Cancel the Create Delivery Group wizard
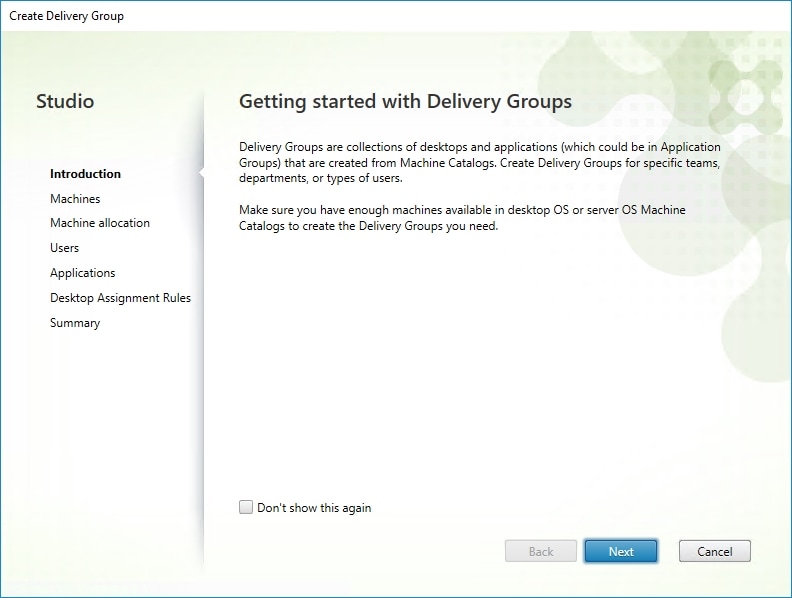This screenshot has height=598, width=792. 714,551
